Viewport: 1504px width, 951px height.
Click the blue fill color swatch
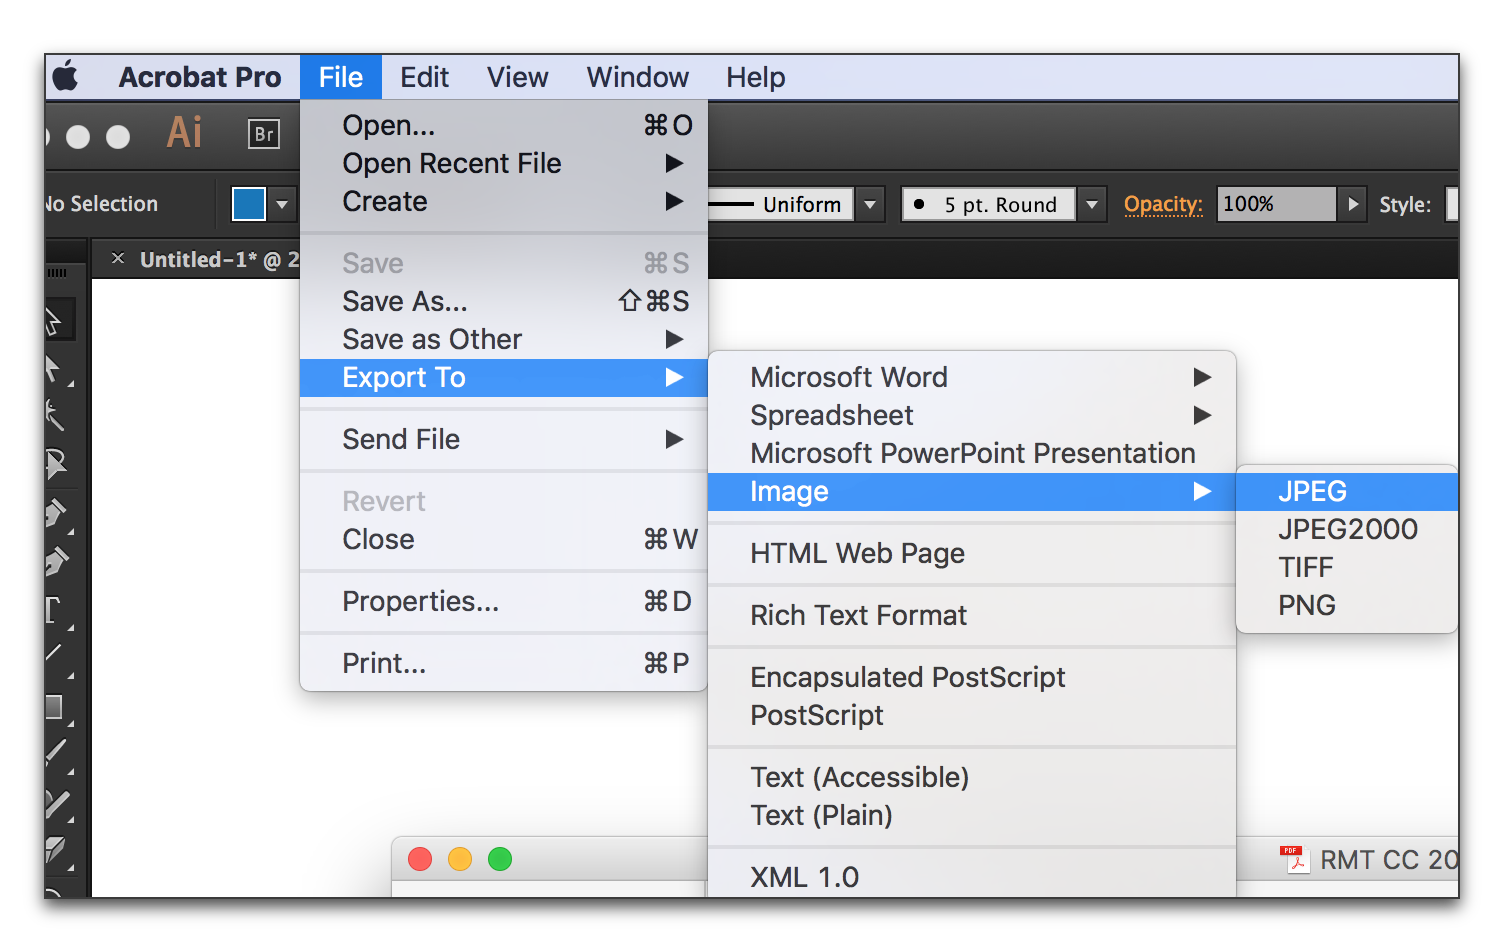pos(249,204)
